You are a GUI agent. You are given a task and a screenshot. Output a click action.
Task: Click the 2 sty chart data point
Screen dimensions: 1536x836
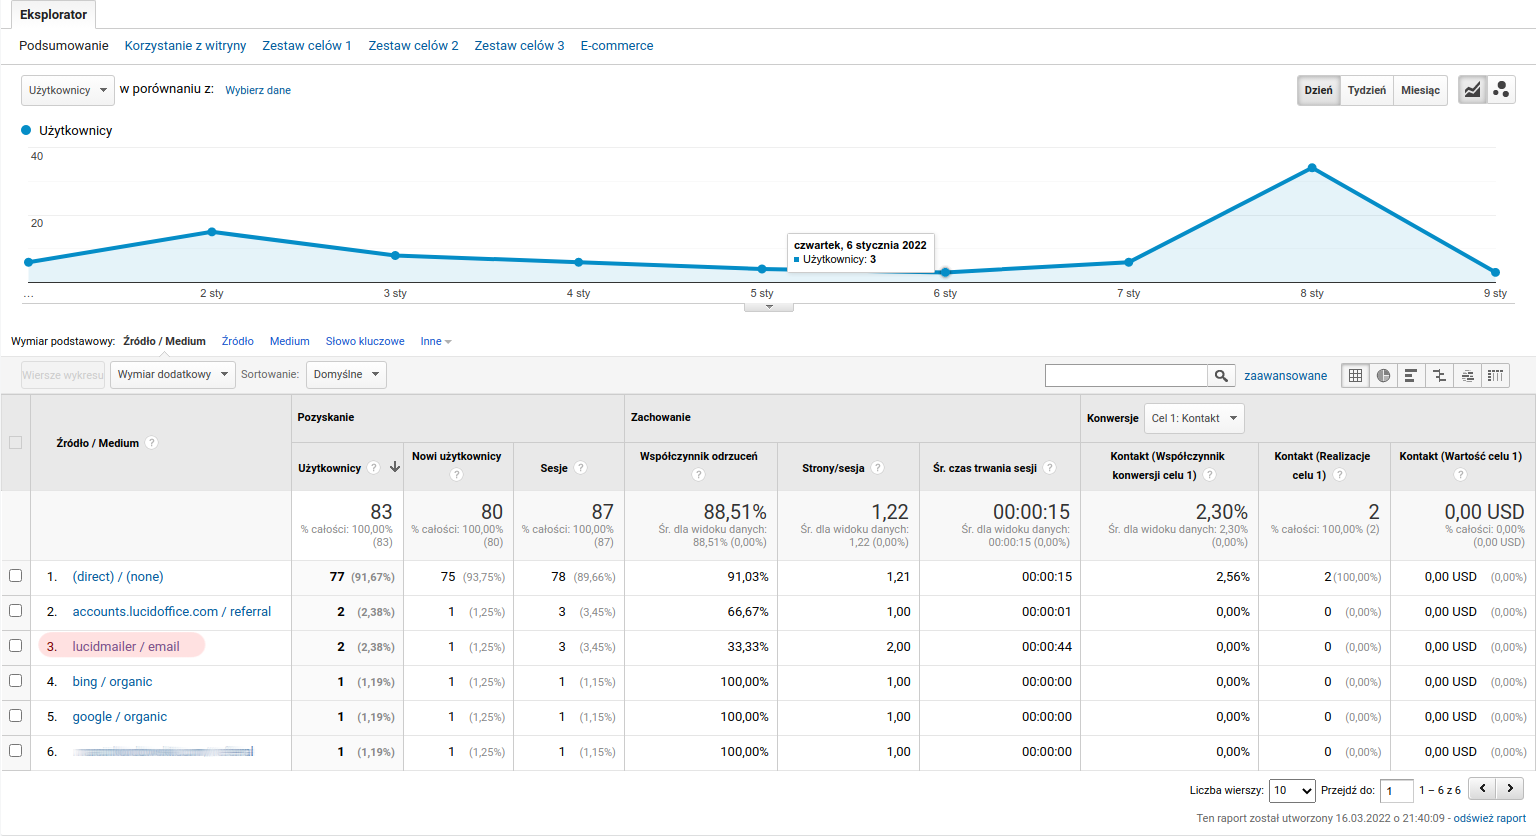[212, 232]
